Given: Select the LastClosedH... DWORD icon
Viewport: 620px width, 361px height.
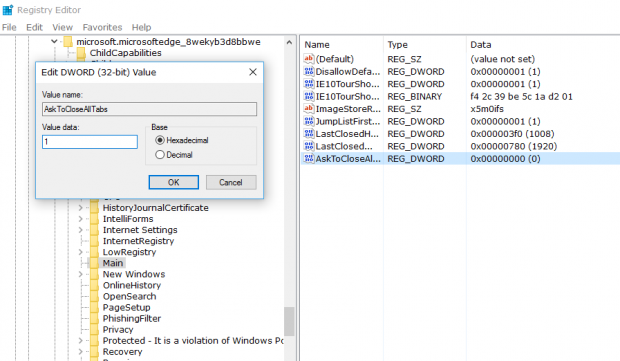Looking at the screenshot, I should tap(309, 134).
